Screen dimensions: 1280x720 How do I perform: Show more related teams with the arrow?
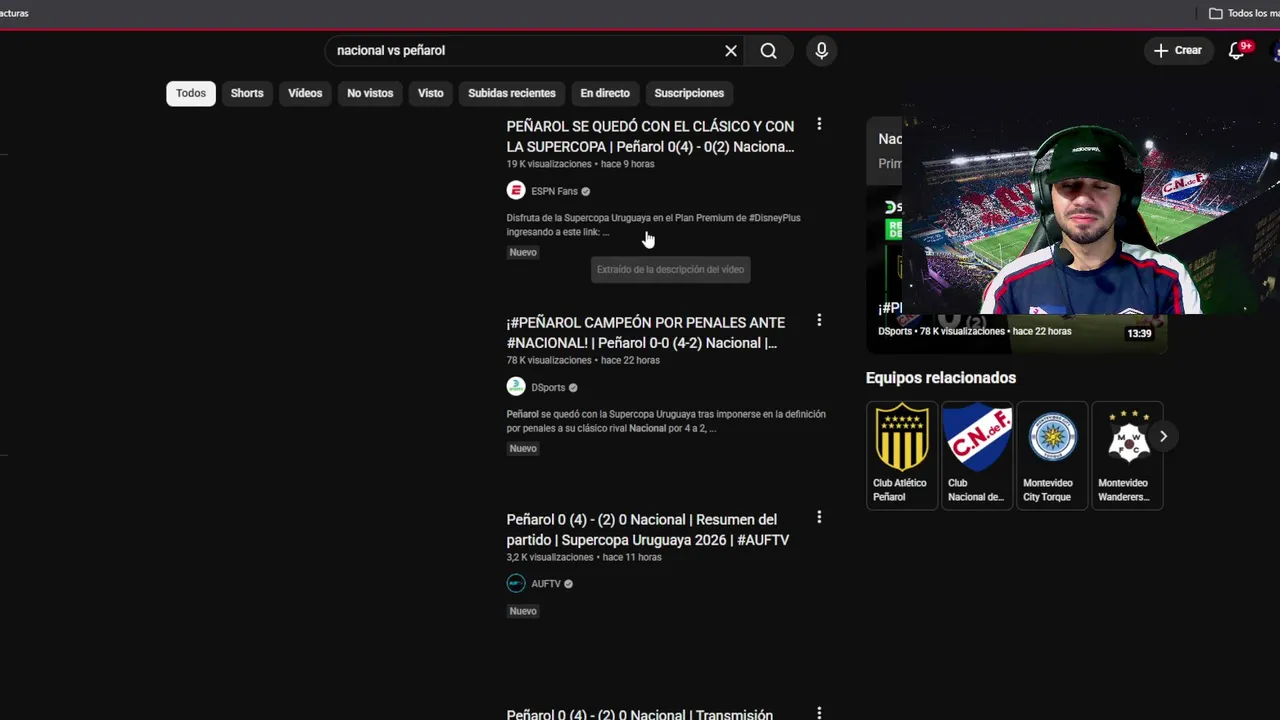[x=1163, y=436]
